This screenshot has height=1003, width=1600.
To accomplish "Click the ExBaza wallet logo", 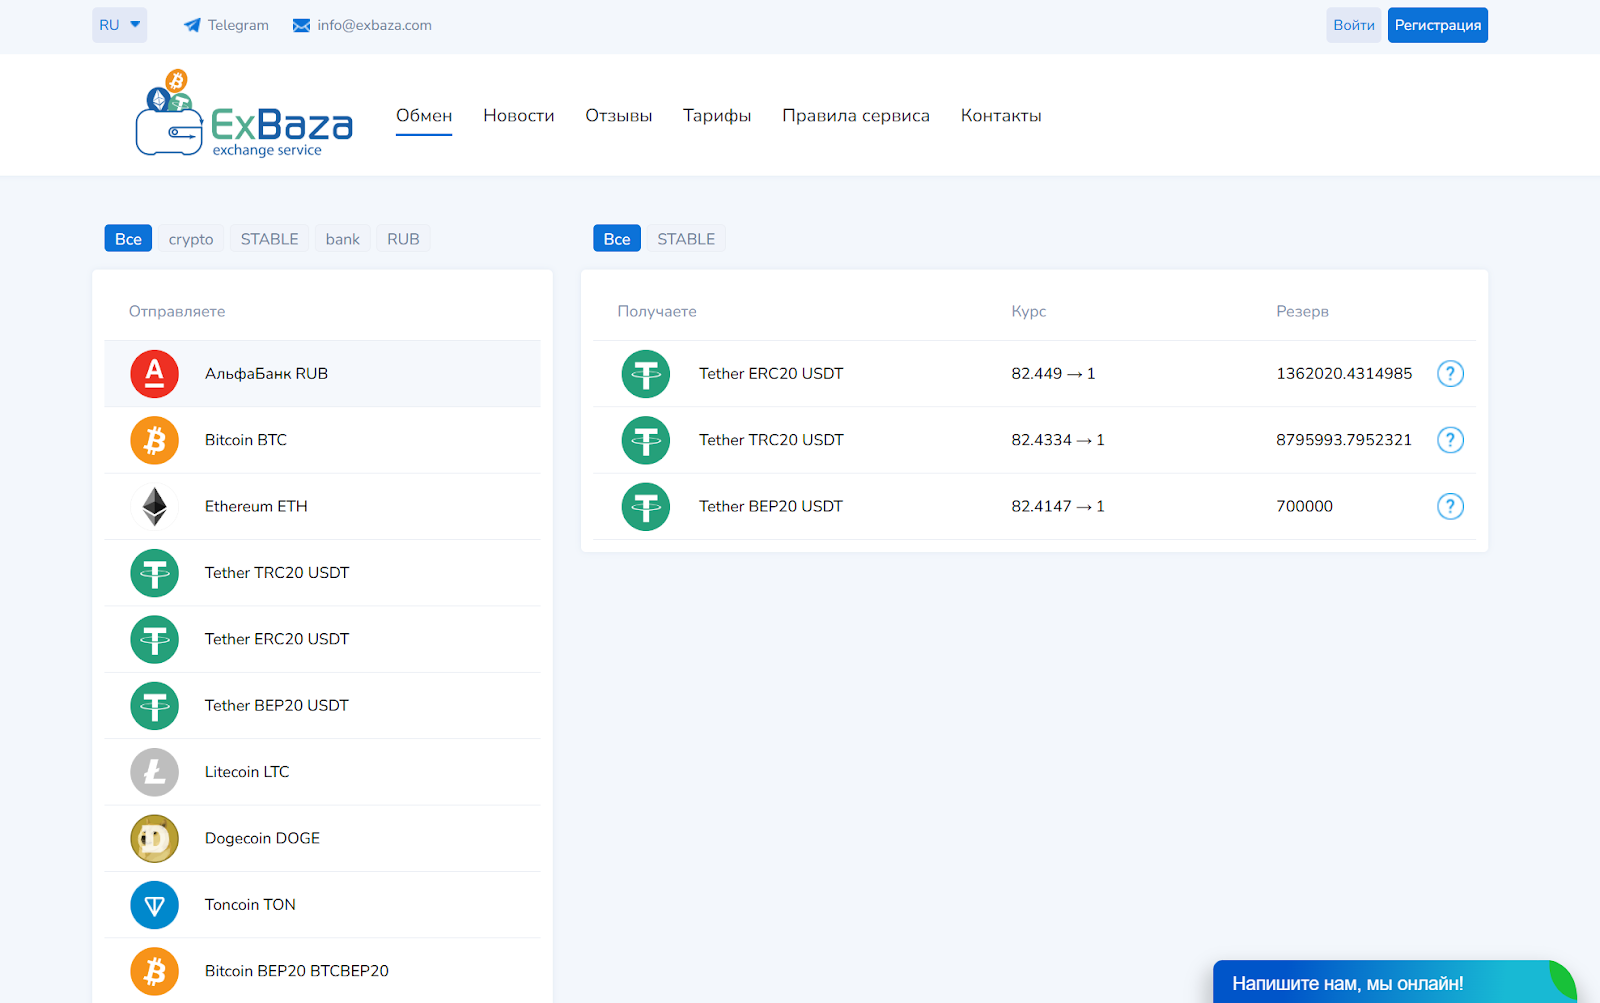I will 244,114.
